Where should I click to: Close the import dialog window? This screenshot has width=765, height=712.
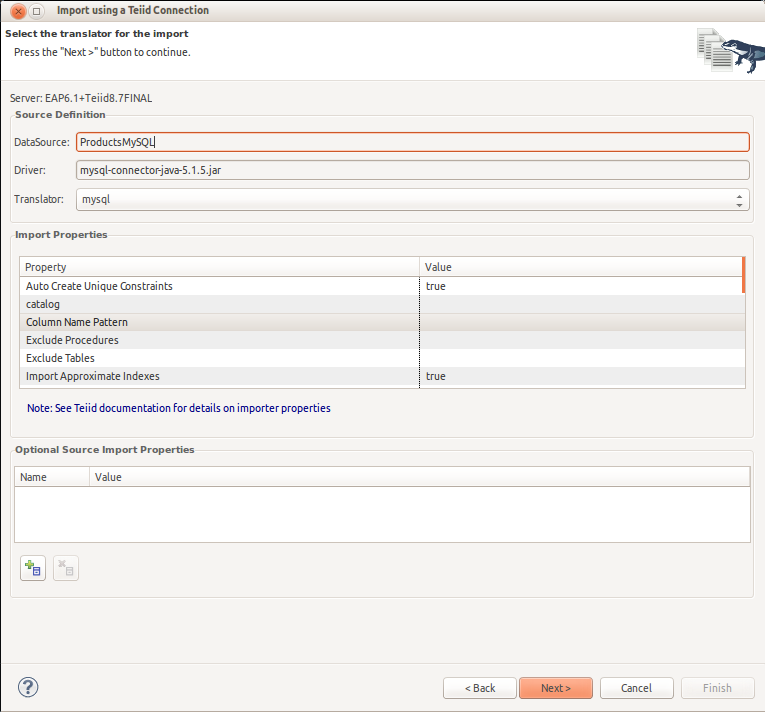click(17, 11)
